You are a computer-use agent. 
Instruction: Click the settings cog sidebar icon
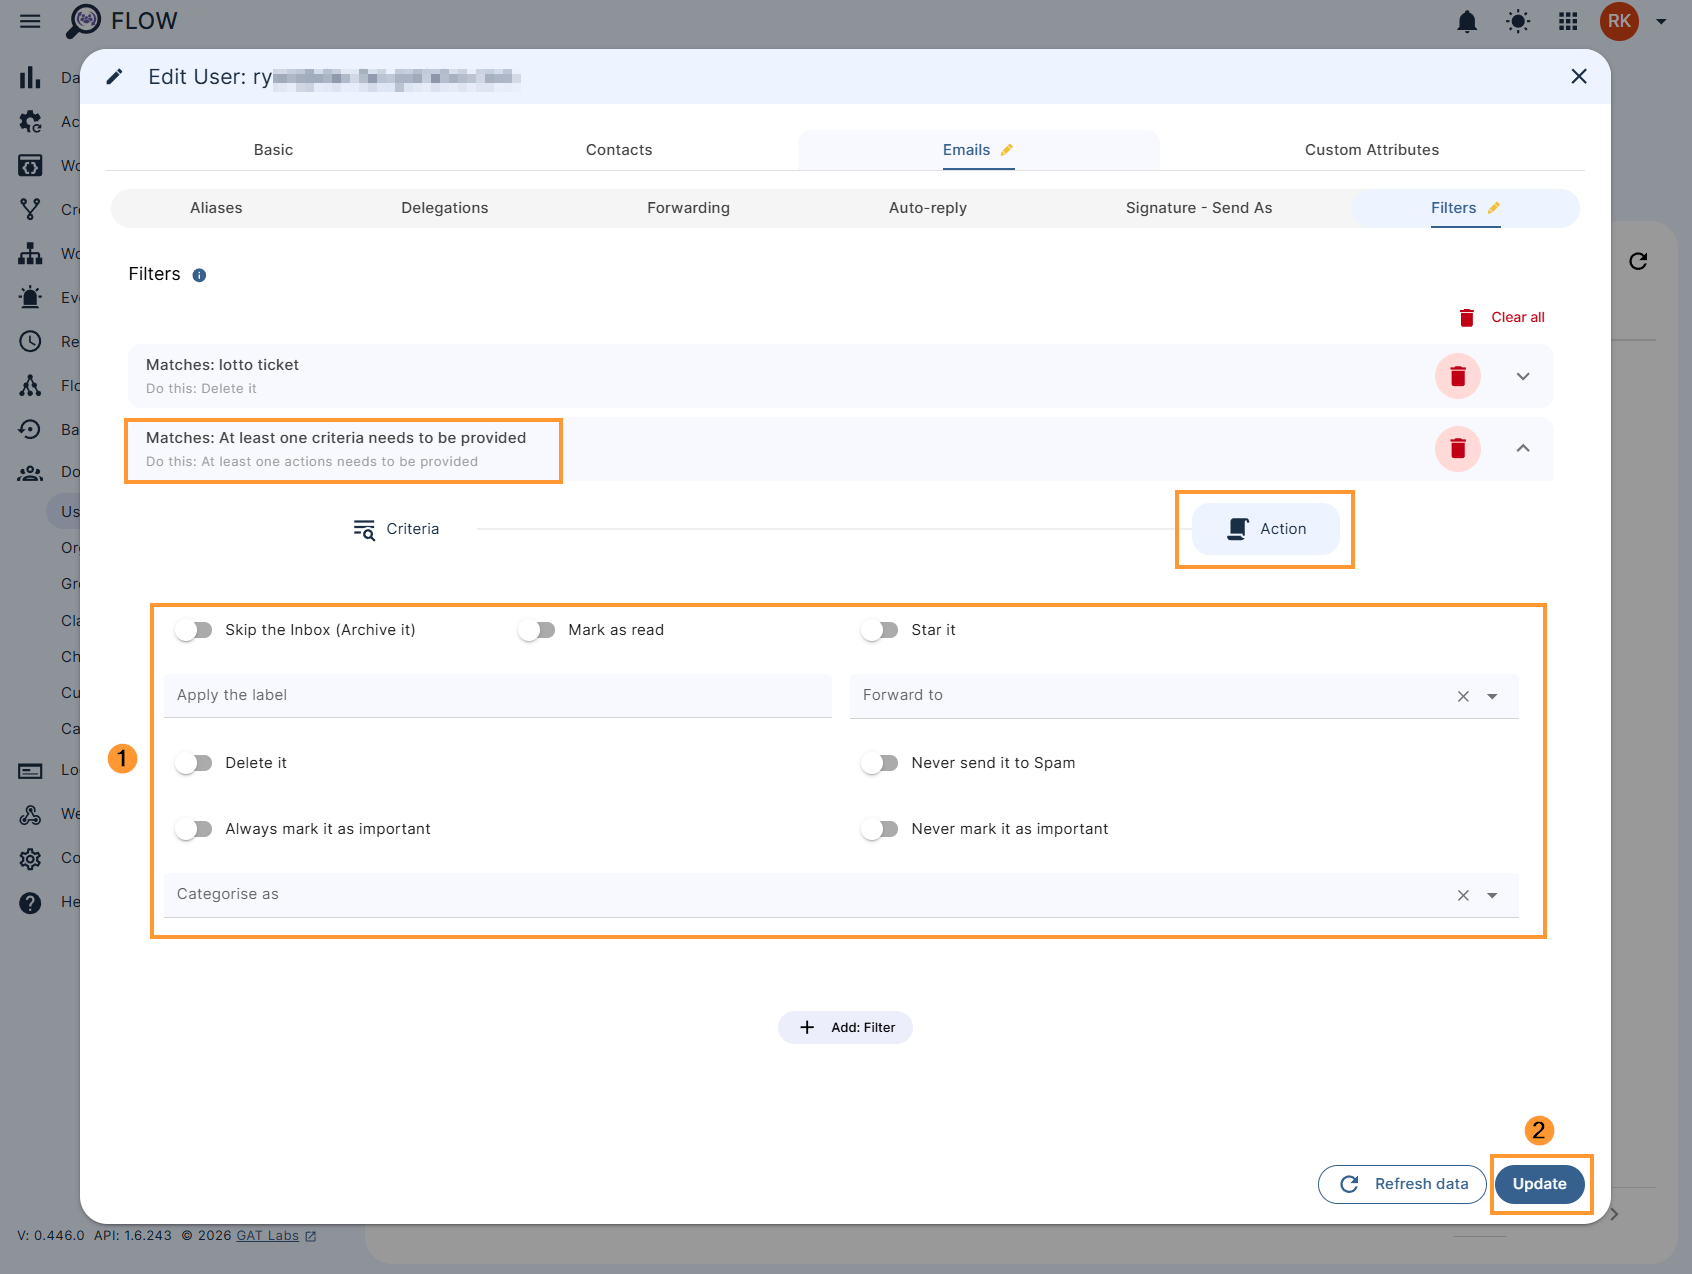[30, 858]
